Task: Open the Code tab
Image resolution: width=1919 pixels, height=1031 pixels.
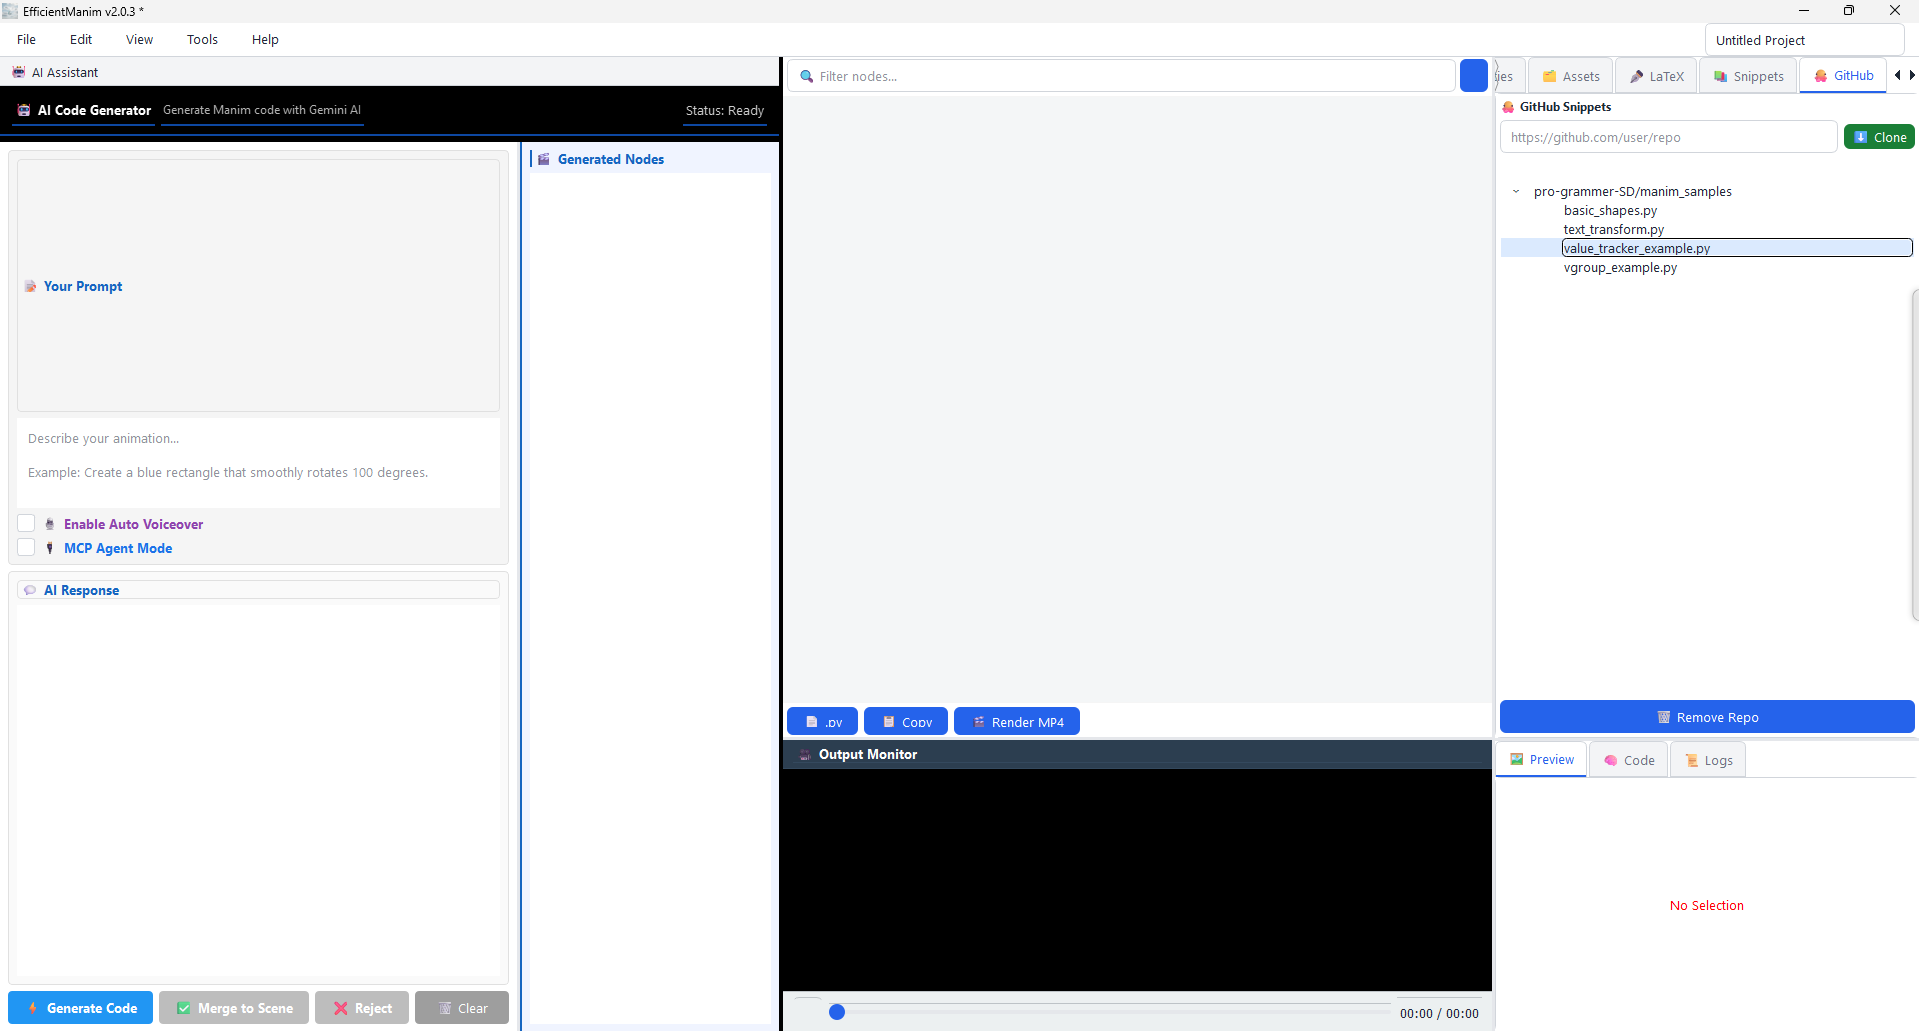Action: 1629,760
